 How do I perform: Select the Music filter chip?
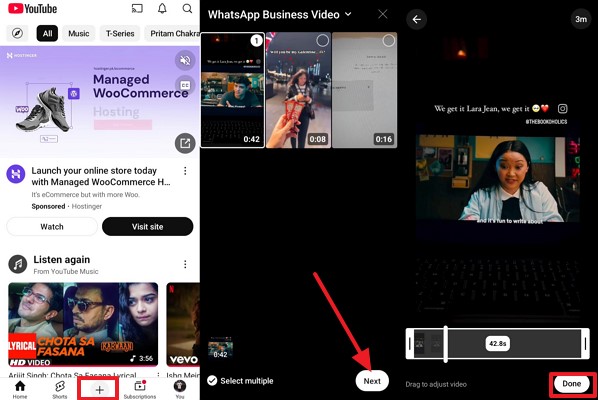click(x=79, y=34)
